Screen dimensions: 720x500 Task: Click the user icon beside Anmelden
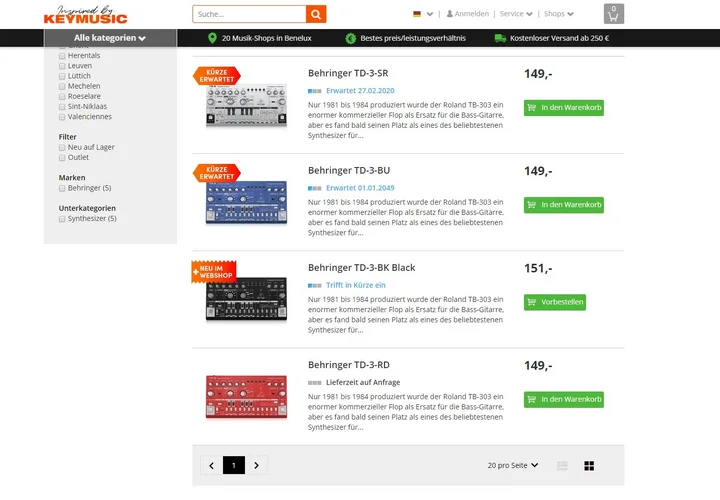(450, 14)
